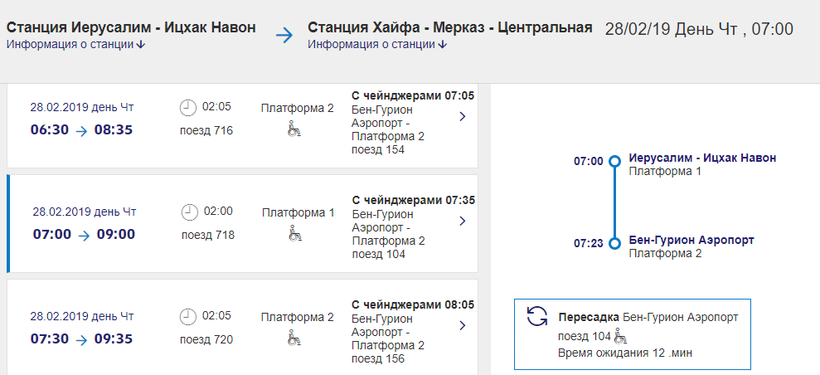This screenshot has height=375, width=820.
Task: Click the 07:00 Иерусалим stop marker
Action: pos(615,161)
